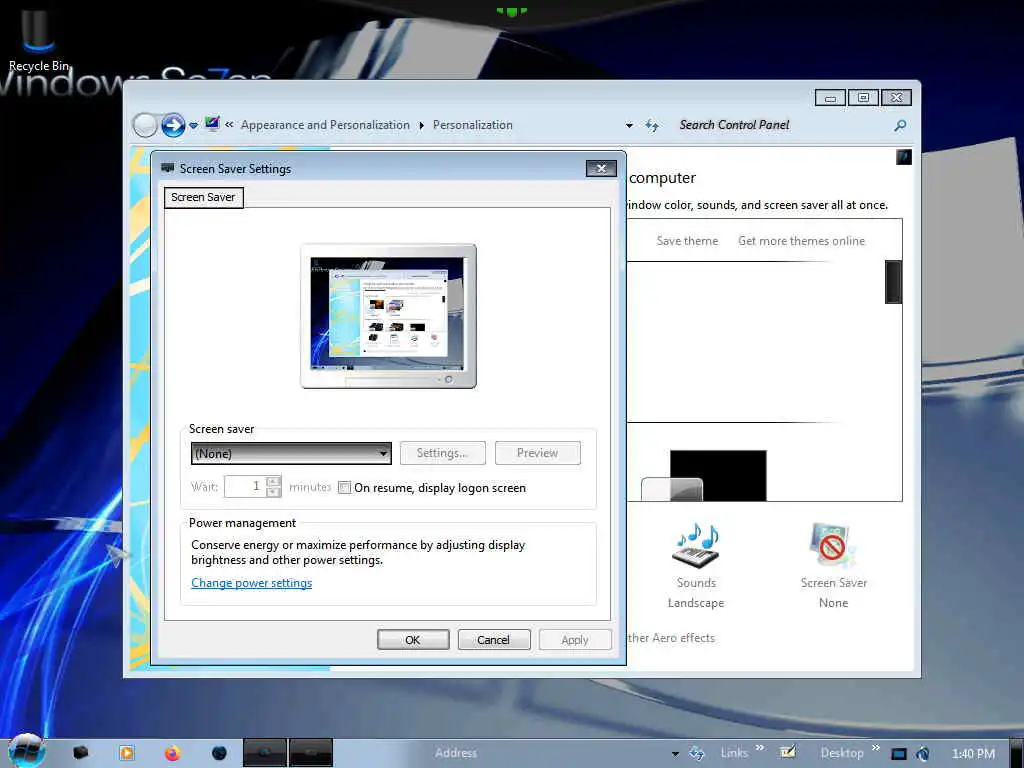This screenshot has width=1024, height=768.
Task: Click the refresh icon in address bar
Action: pyautogui.click(x=652, y=125)
